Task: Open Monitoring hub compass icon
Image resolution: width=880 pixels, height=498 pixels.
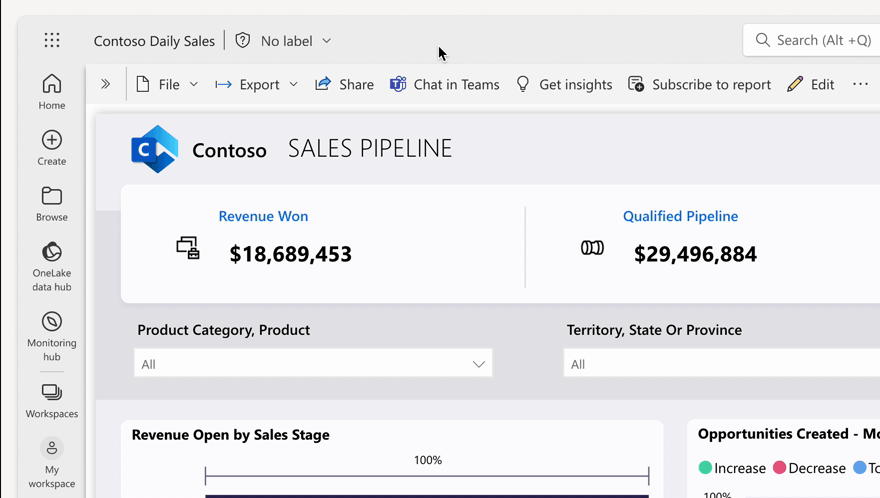Action: click(52, 322)
